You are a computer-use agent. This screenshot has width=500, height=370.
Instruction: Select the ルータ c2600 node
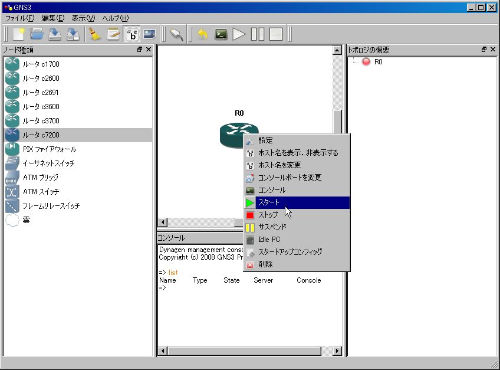coord(78,78)
